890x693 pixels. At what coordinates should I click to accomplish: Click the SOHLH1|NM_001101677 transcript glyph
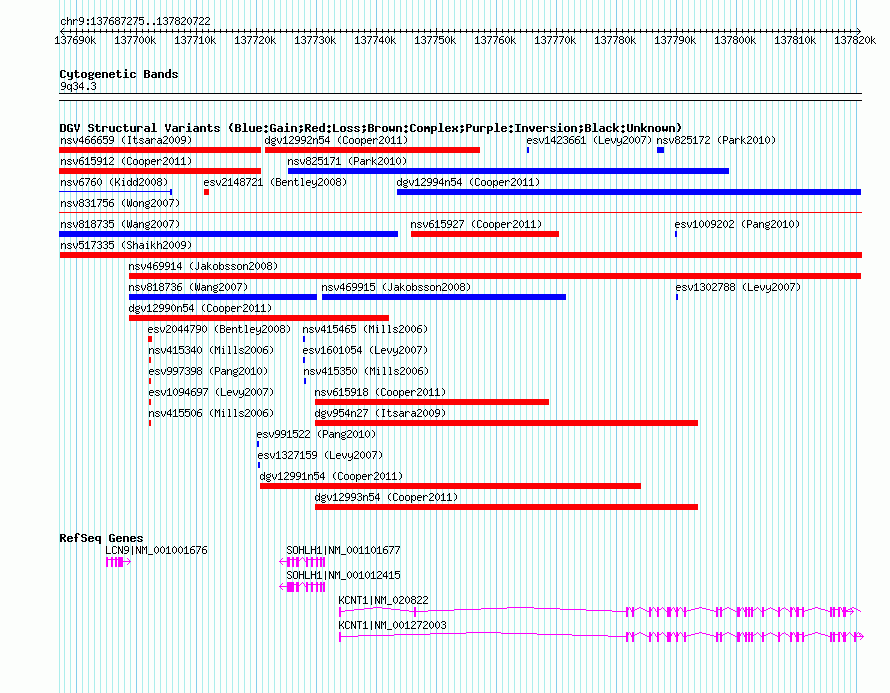click(x=303, y=562)
